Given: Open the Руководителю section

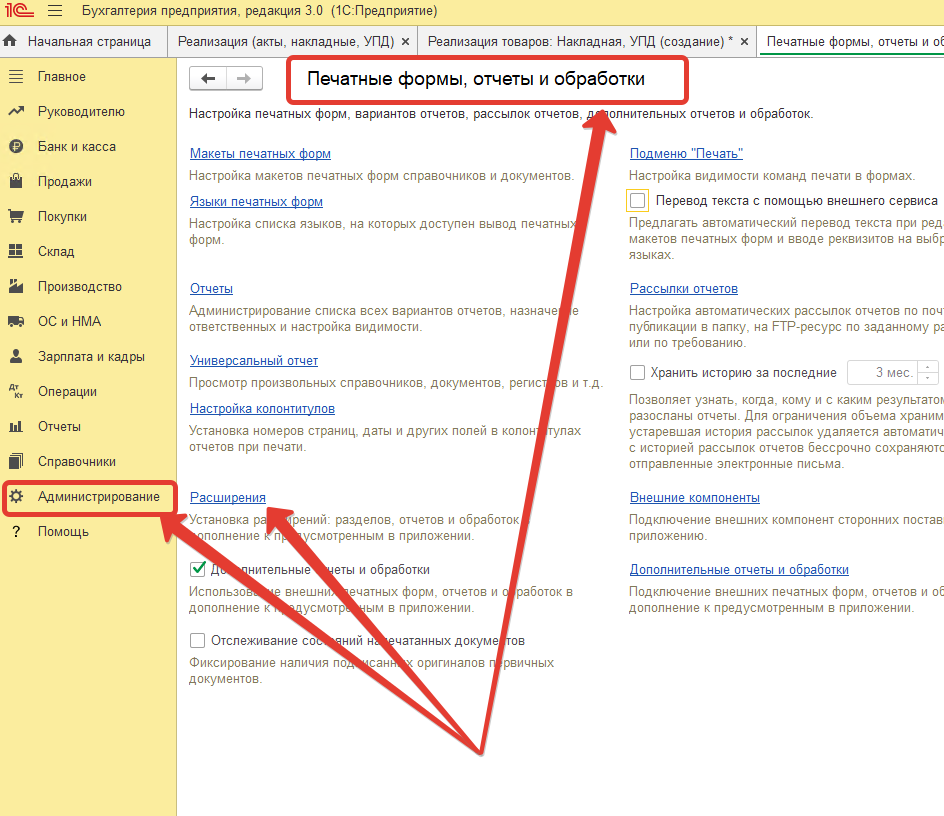Looking at the screenshot, I should coord(81,111).
